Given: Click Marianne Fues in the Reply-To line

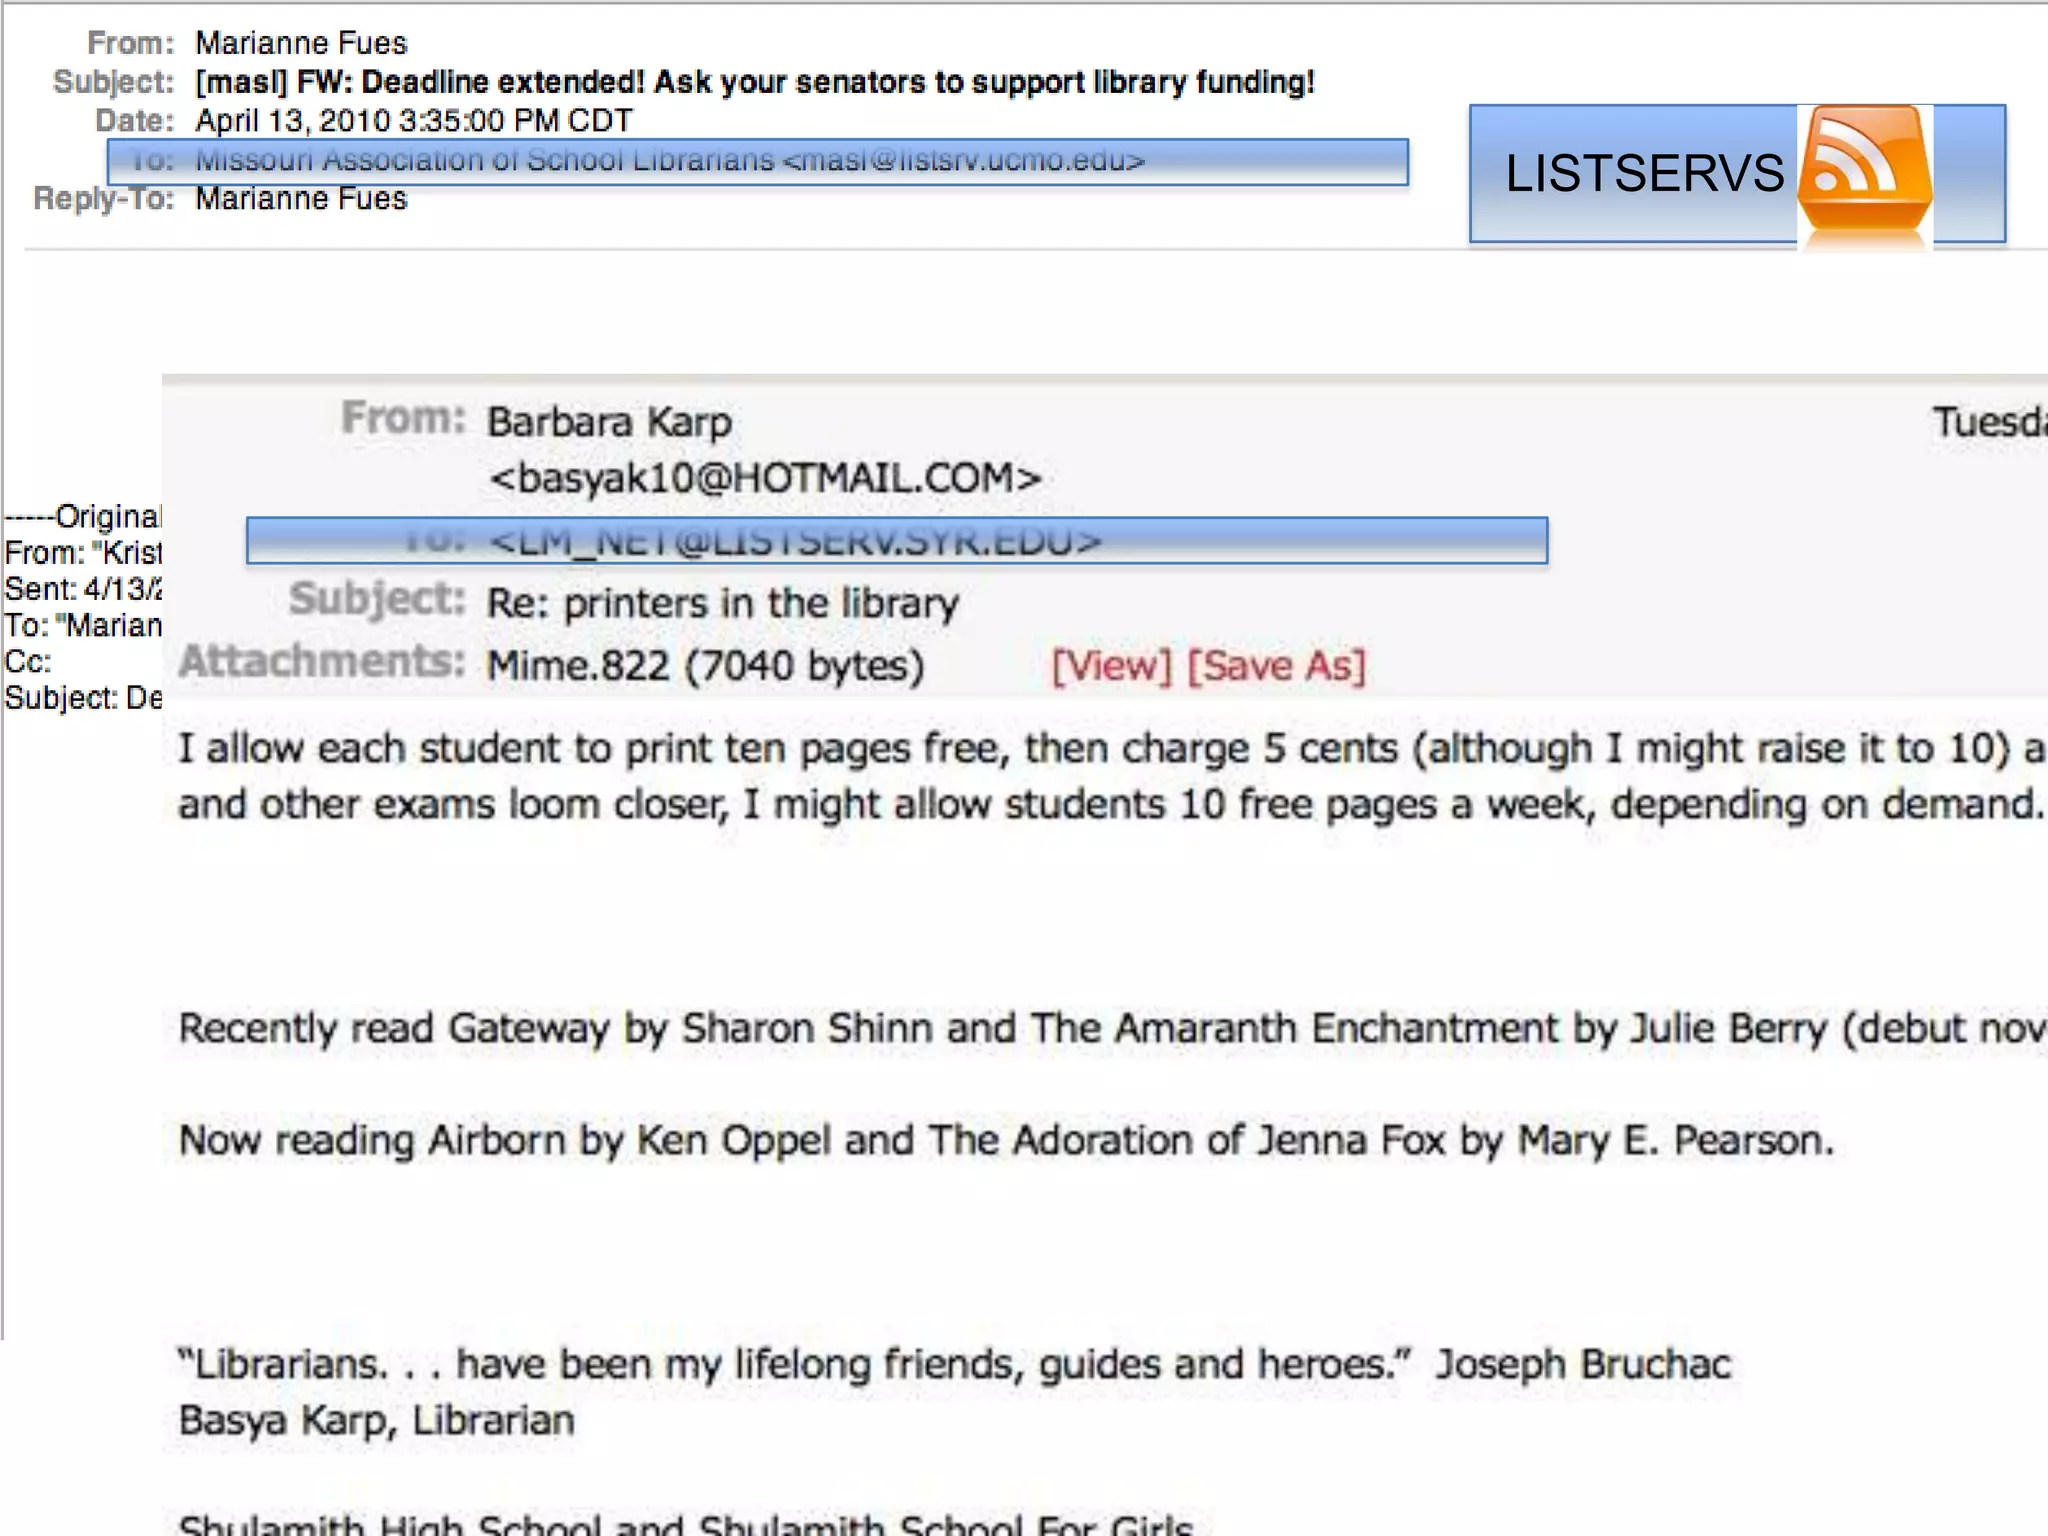Looking at the screenshot, I should point(301,198).
